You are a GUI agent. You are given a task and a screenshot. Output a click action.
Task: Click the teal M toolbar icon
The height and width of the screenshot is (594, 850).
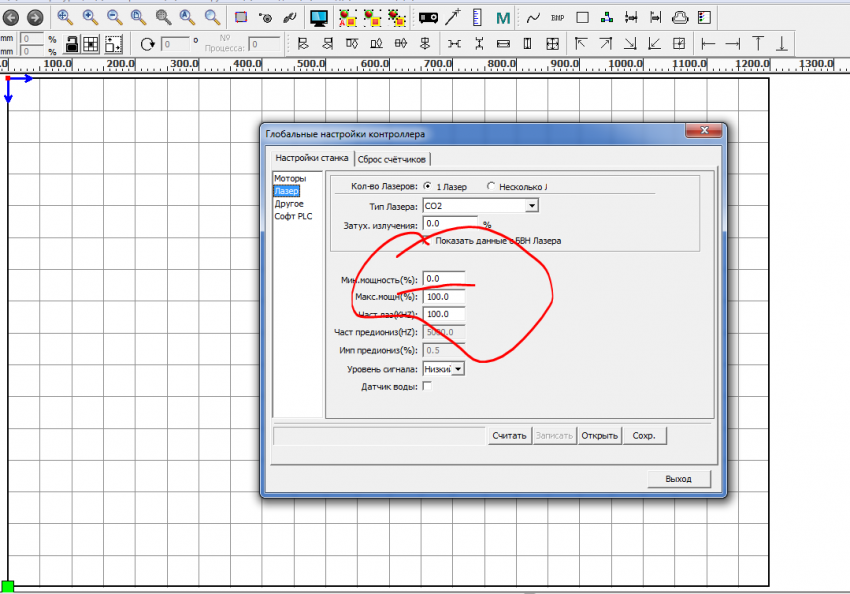click(x=502, y=17)
